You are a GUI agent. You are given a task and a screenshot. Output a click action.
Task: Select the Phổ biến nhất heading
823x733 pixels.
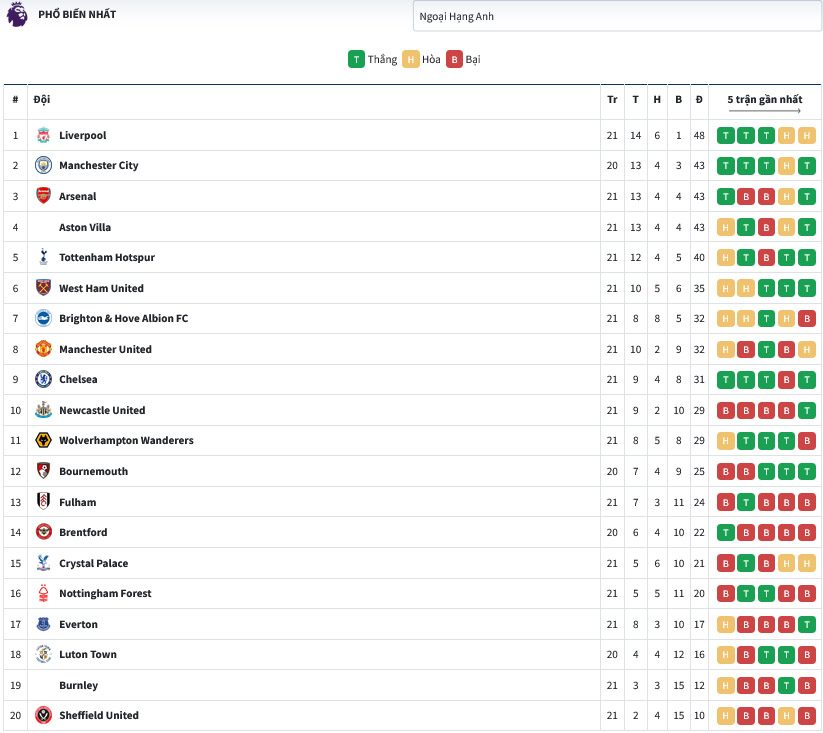click(77, 15)
